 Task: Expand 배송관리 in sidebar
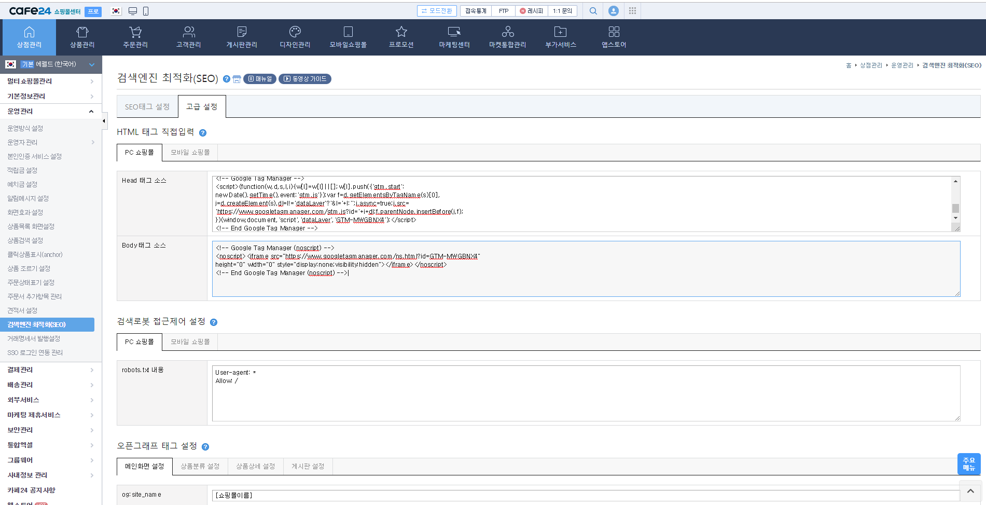(49, 385)
